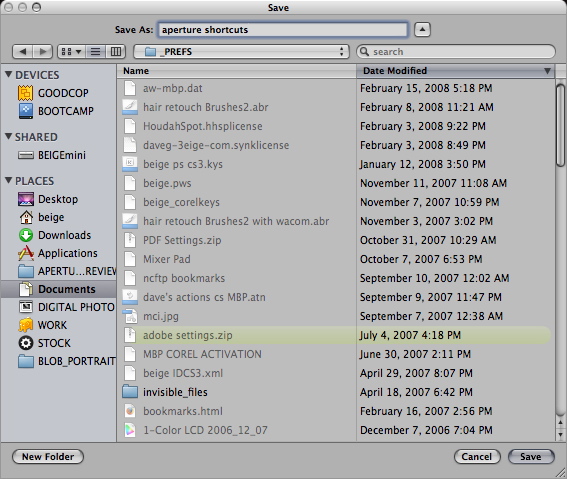Sort by the Name column header
Image resolution: width=567 pixels, height=479 pixels.
point(236,71)
